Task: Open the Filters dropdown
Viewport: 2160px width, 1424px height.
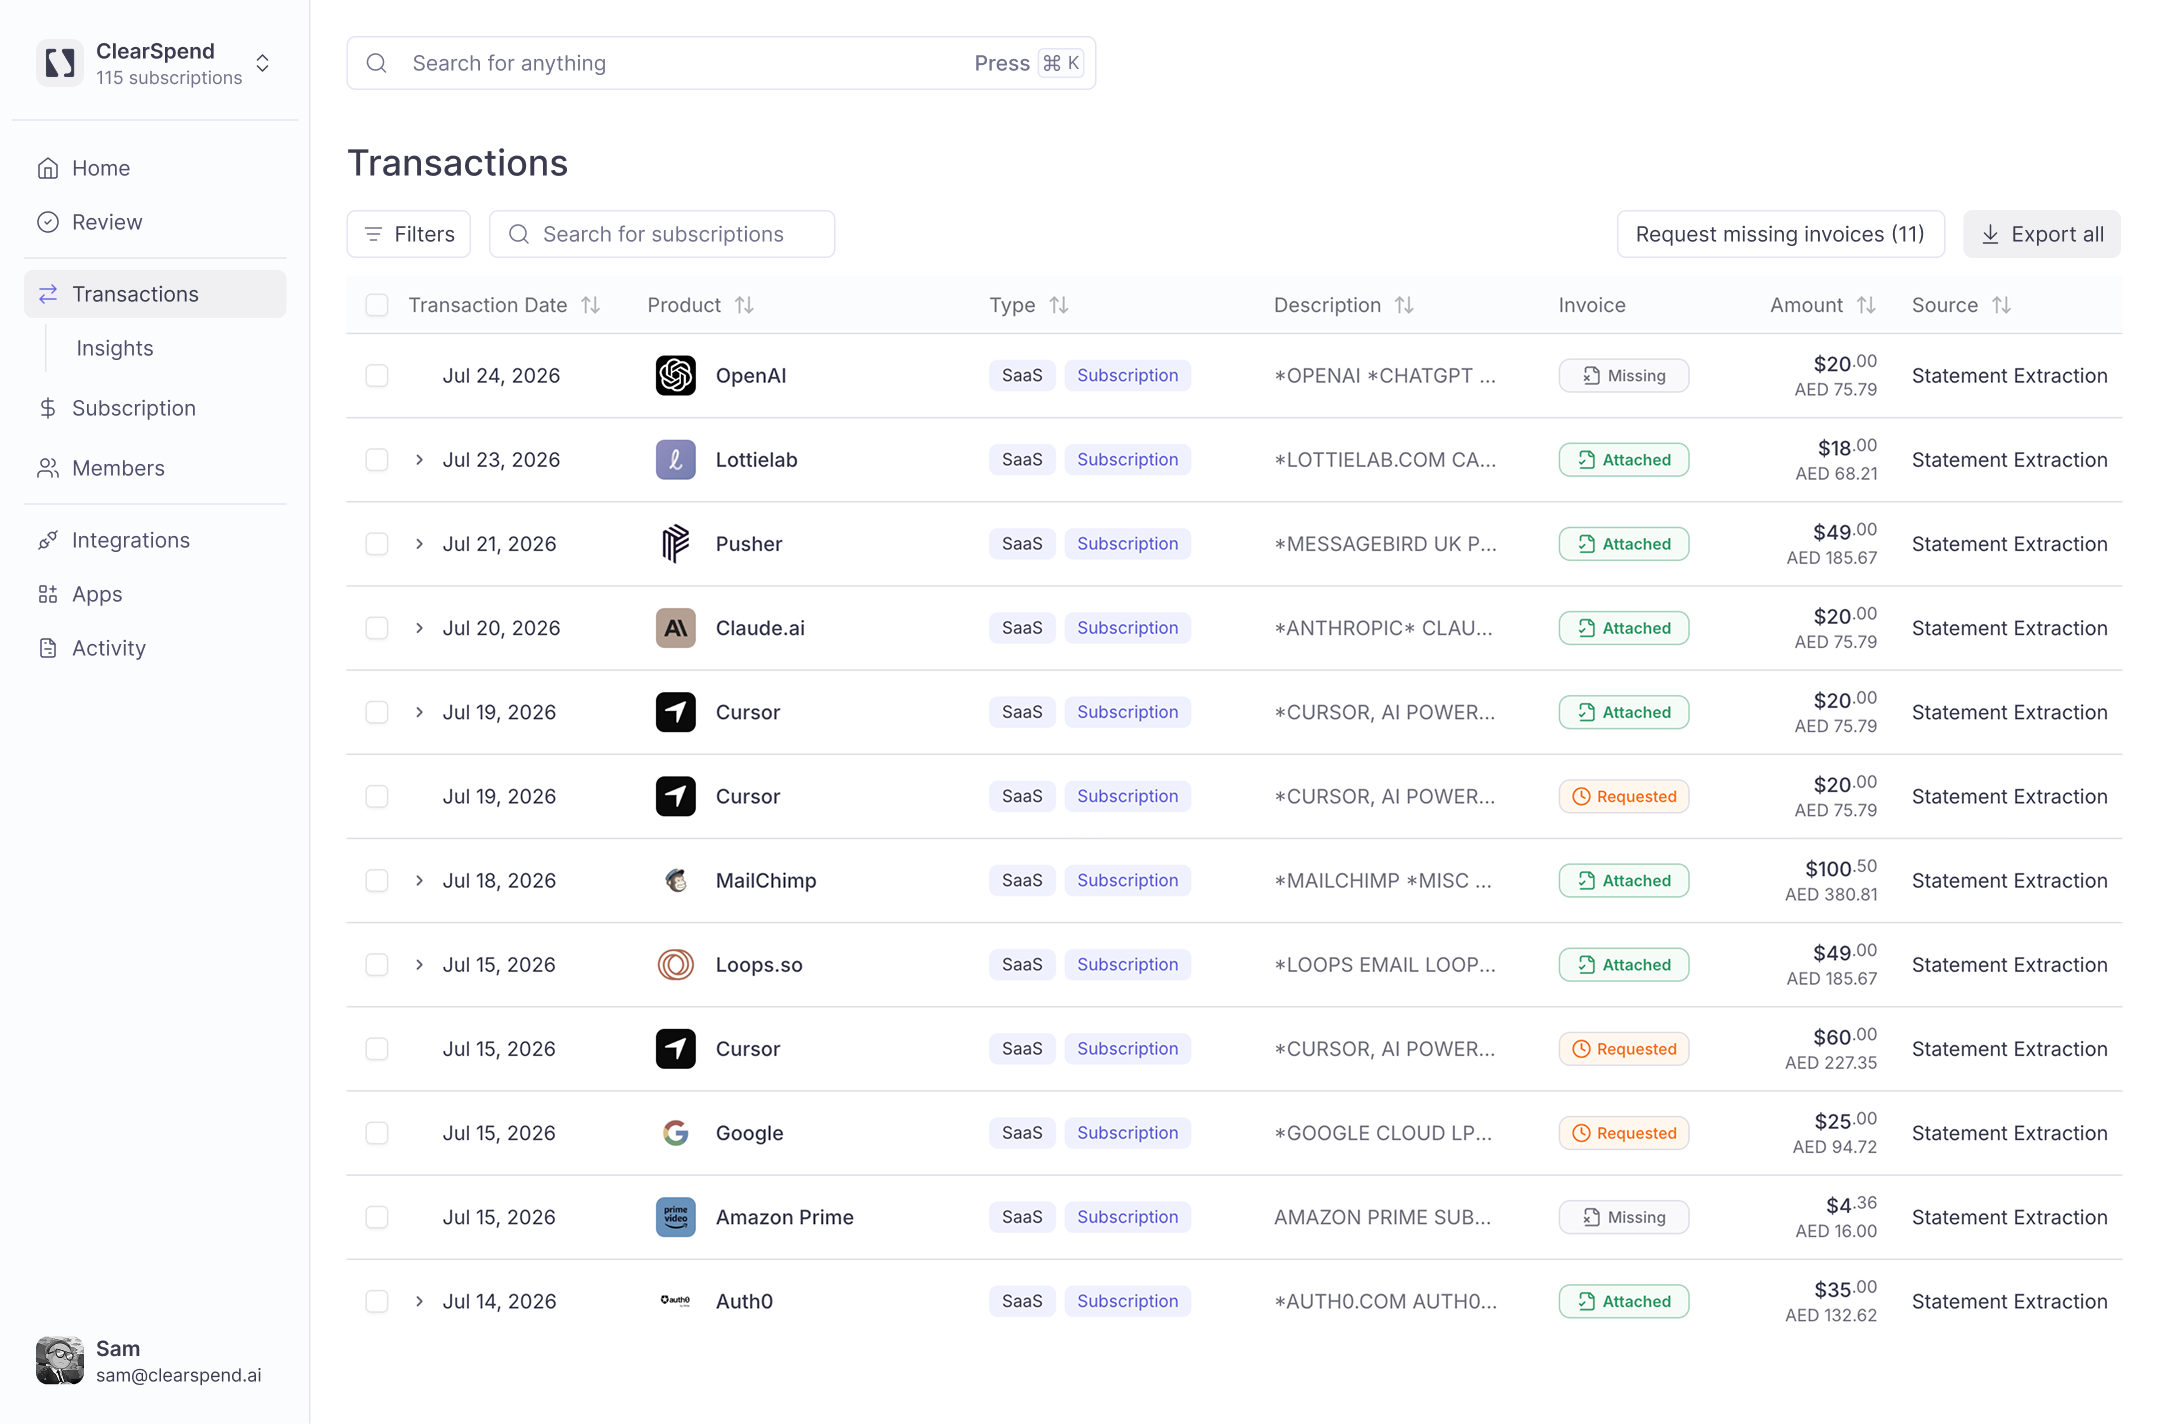Action: click(409, 234)
